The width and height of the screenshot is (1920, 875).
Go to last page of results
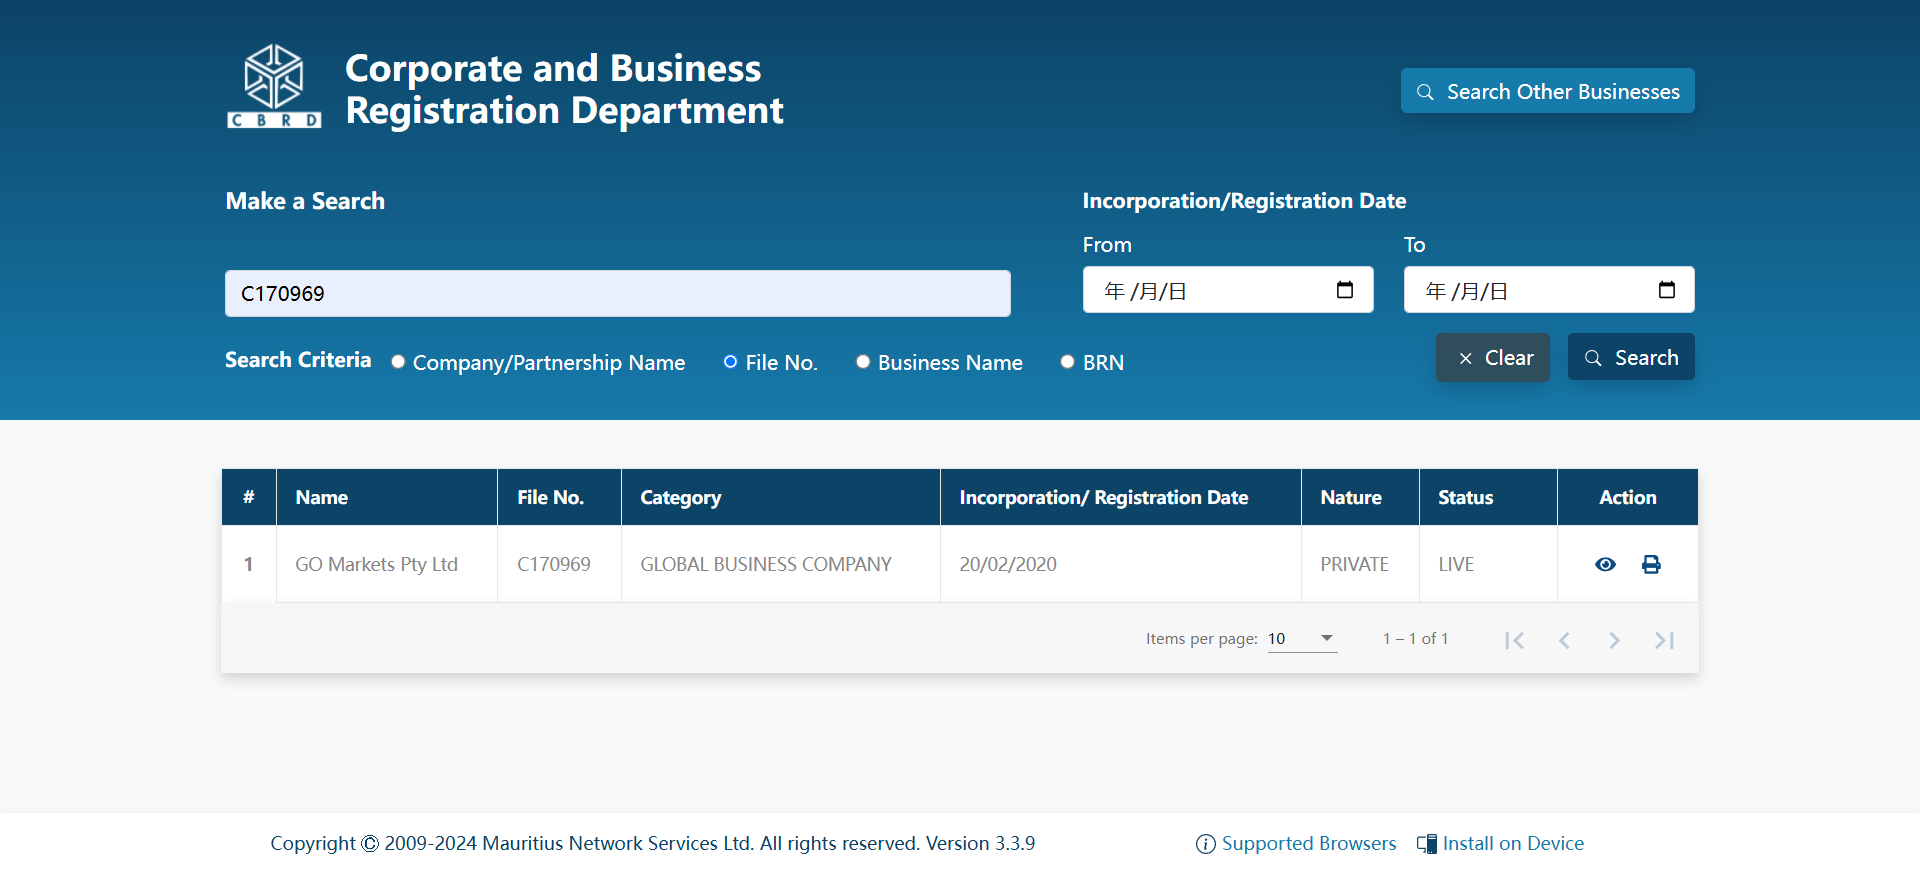point(1664,640)
